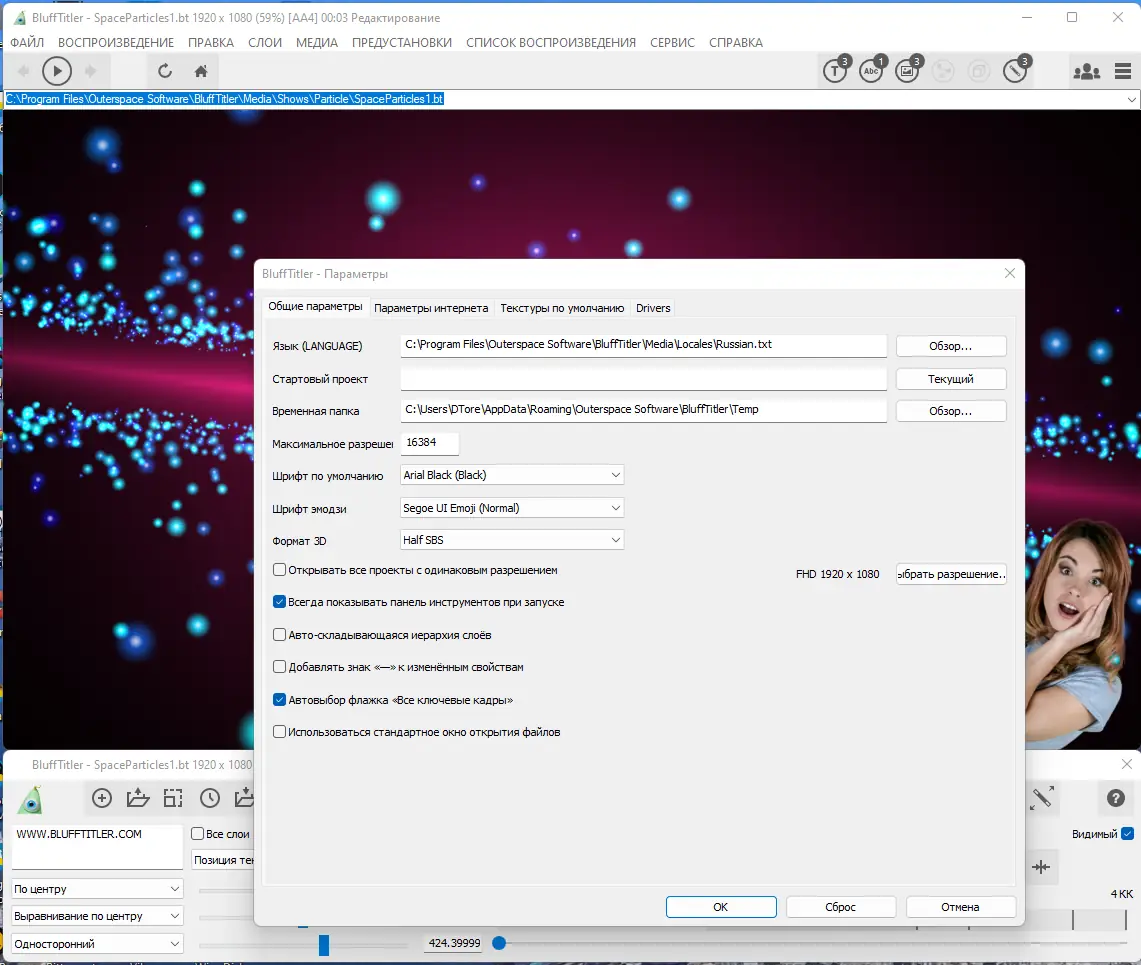Click the Сброс button
The height and width of the screenshot is (965, 1141).
point(840,907)
